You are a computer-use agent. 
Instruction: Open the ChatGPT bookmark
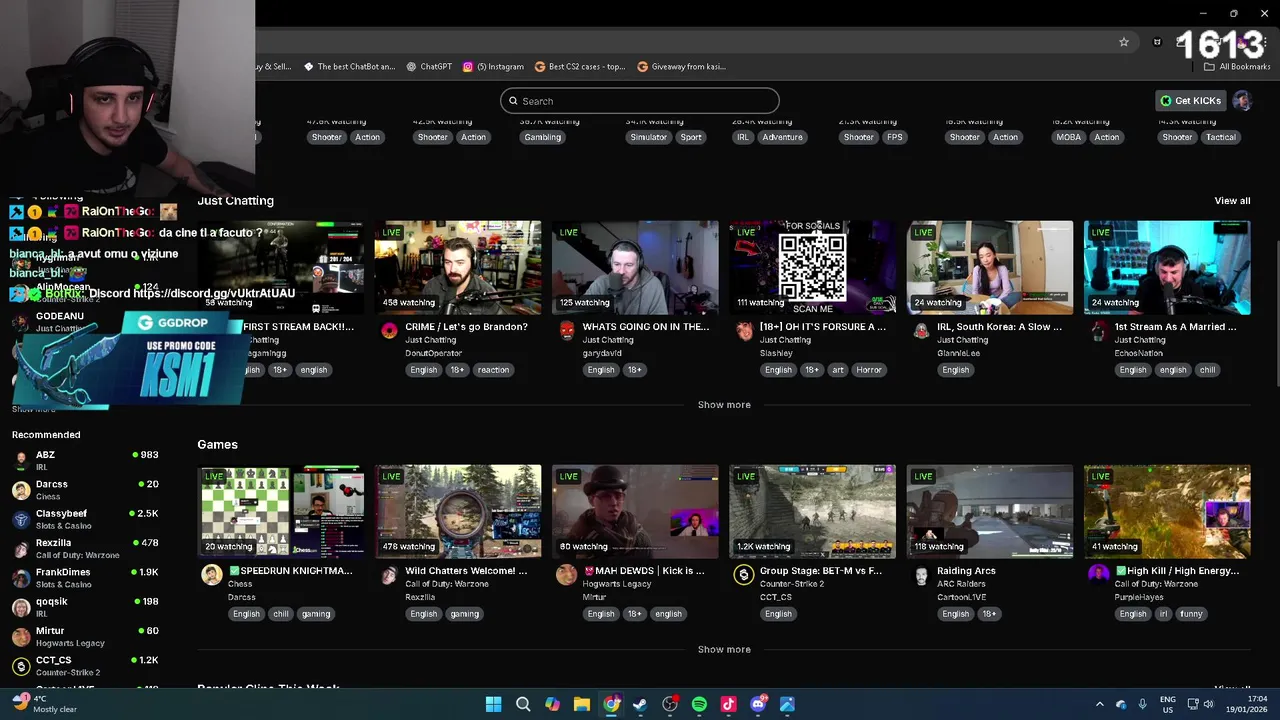(429, 67)
